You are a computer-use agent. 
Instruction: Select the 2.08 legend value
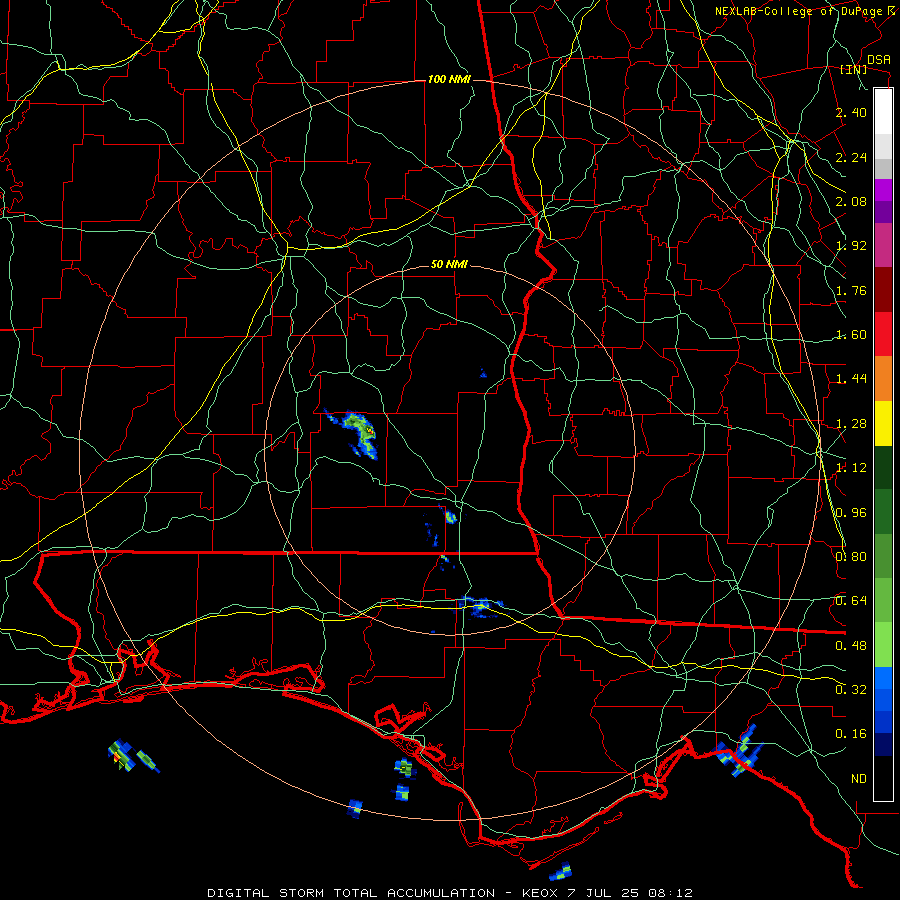(x=851, y=201)
